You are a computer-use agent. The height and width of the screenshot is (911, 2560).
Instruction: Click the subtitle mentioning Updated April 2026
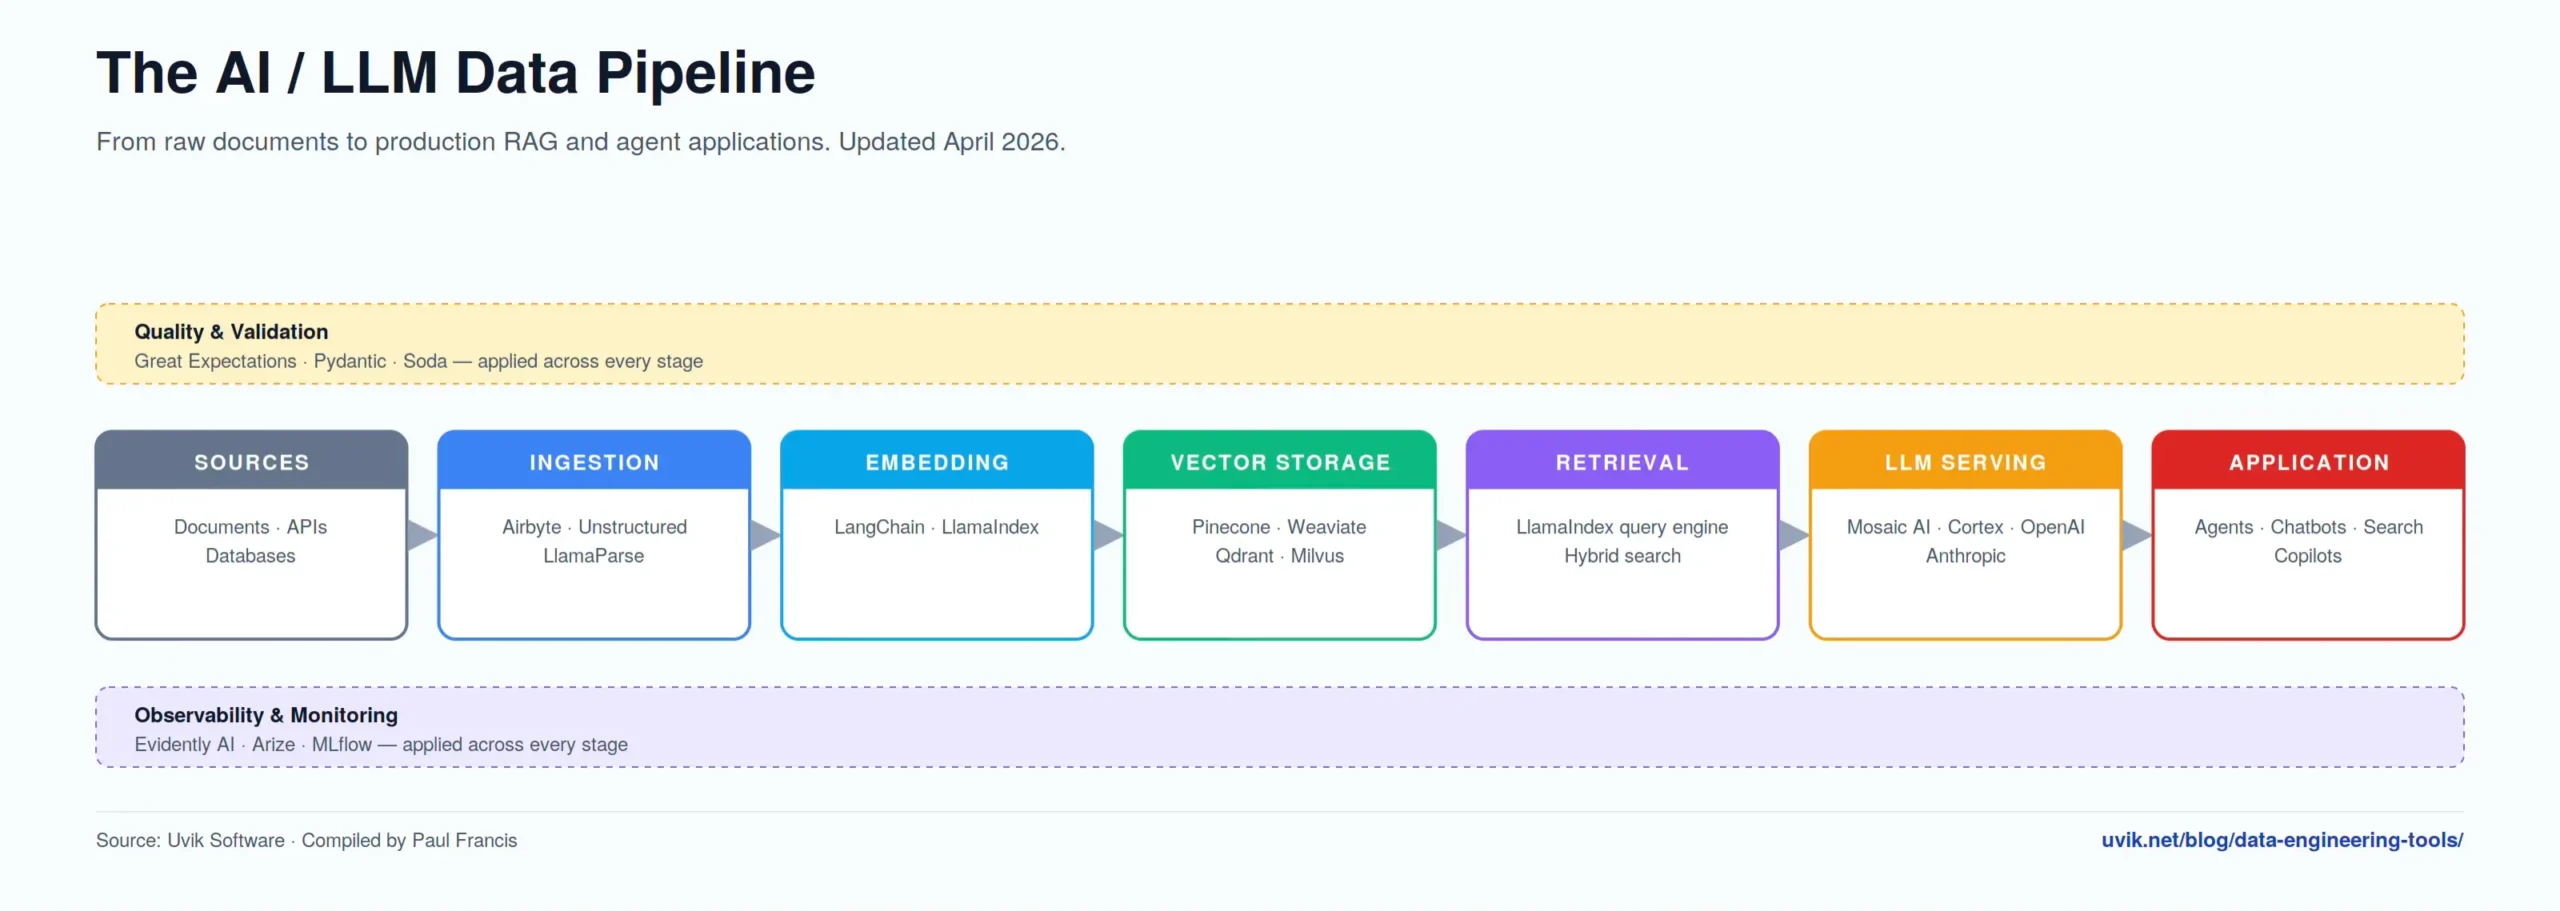[581, 142]
